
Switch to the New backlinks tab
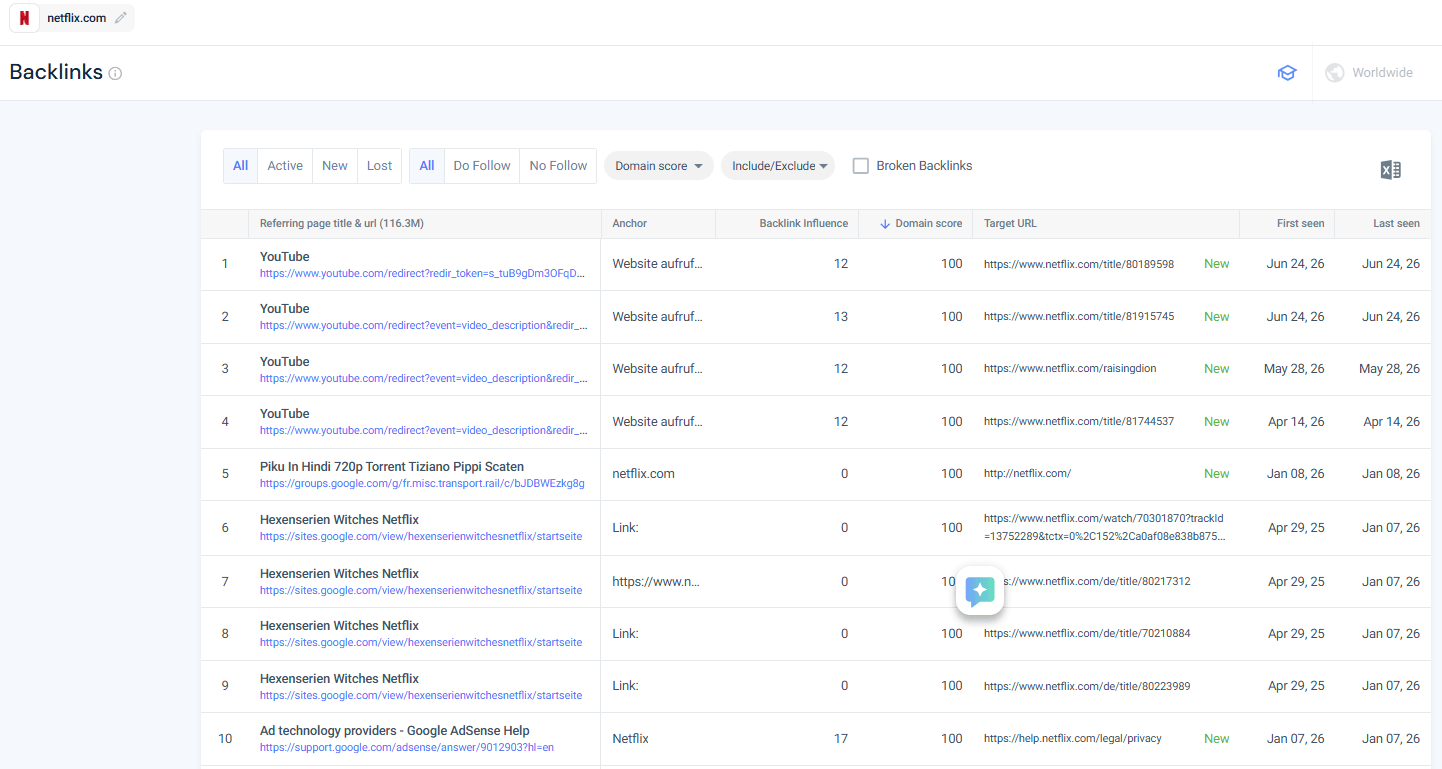click(335, 166)
